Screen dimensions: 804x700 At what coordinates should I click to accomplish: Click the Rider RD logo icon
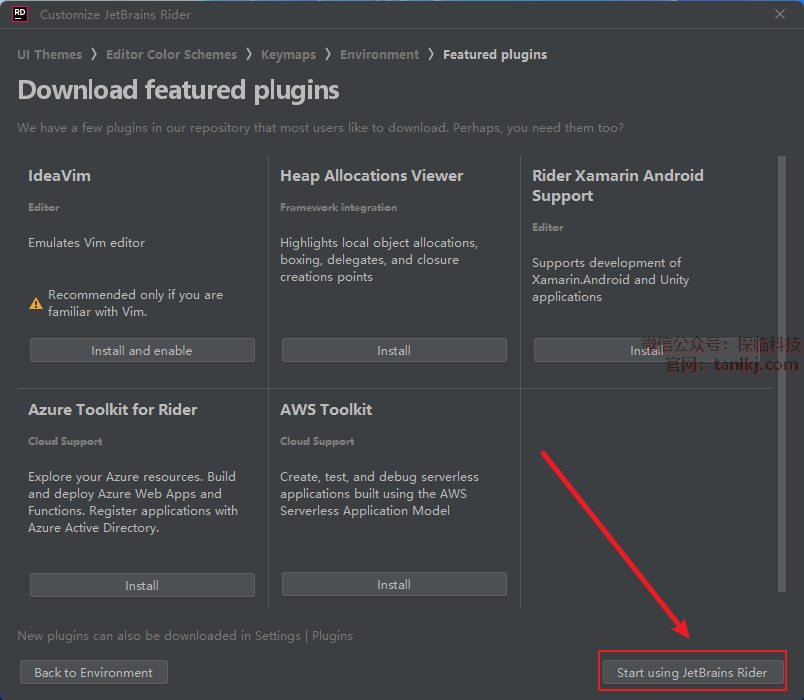click(19, 14)
